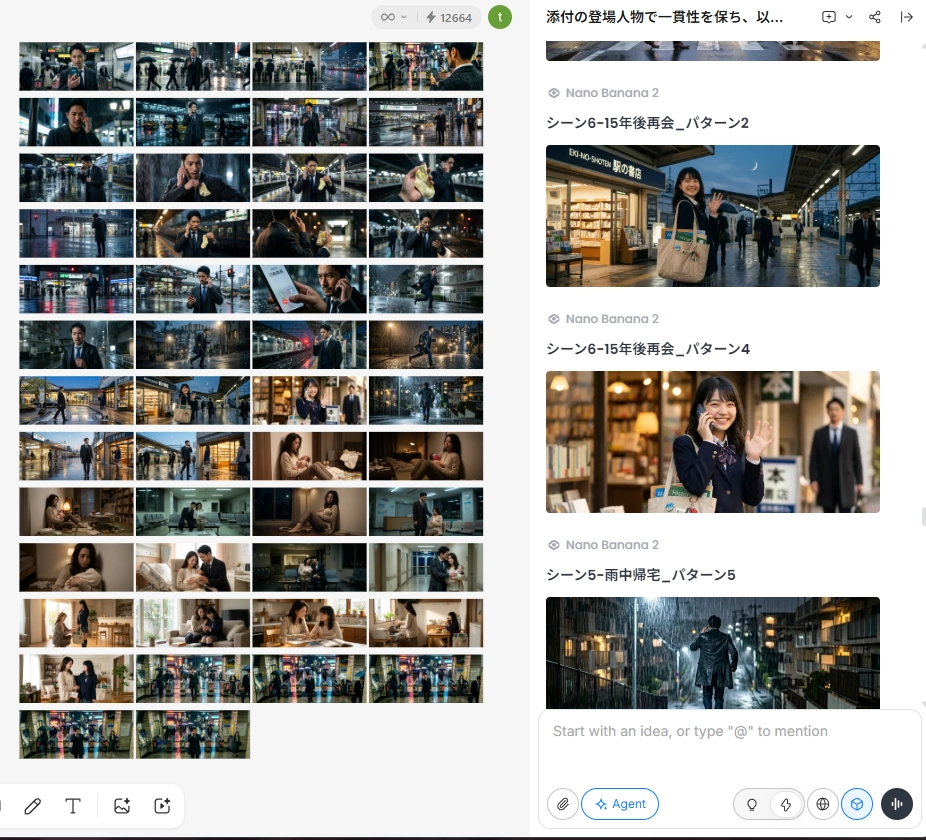Click the paperclip attach file icon
This screenshot has width=926, height=840.
coord(563,804)
